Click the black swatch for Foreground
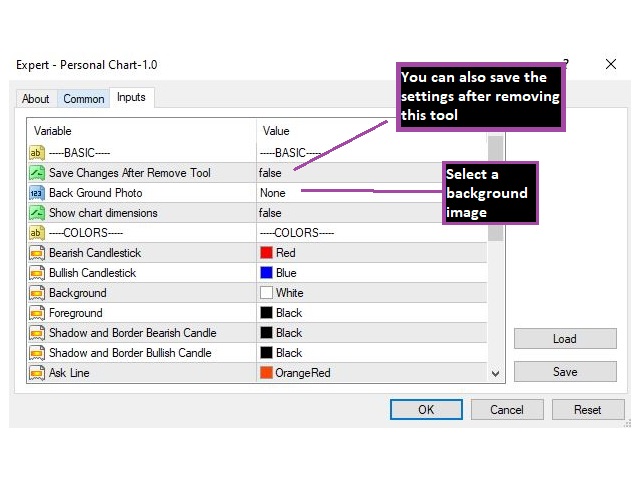Image resolution: width=640 pixels, height=480 pixels. pos(267,313)
